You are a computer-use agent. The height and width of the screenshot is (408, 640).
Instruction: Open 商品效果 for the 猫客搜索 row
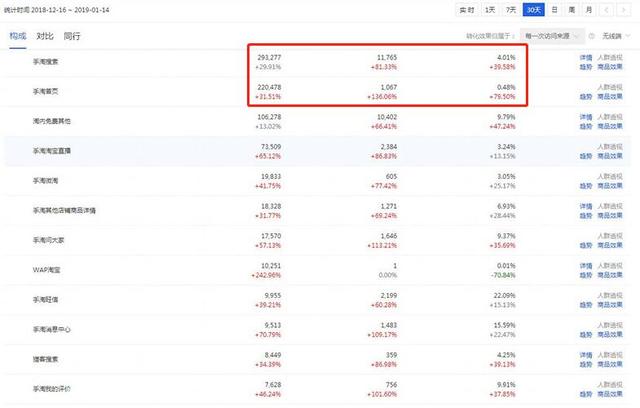[610, 364]
